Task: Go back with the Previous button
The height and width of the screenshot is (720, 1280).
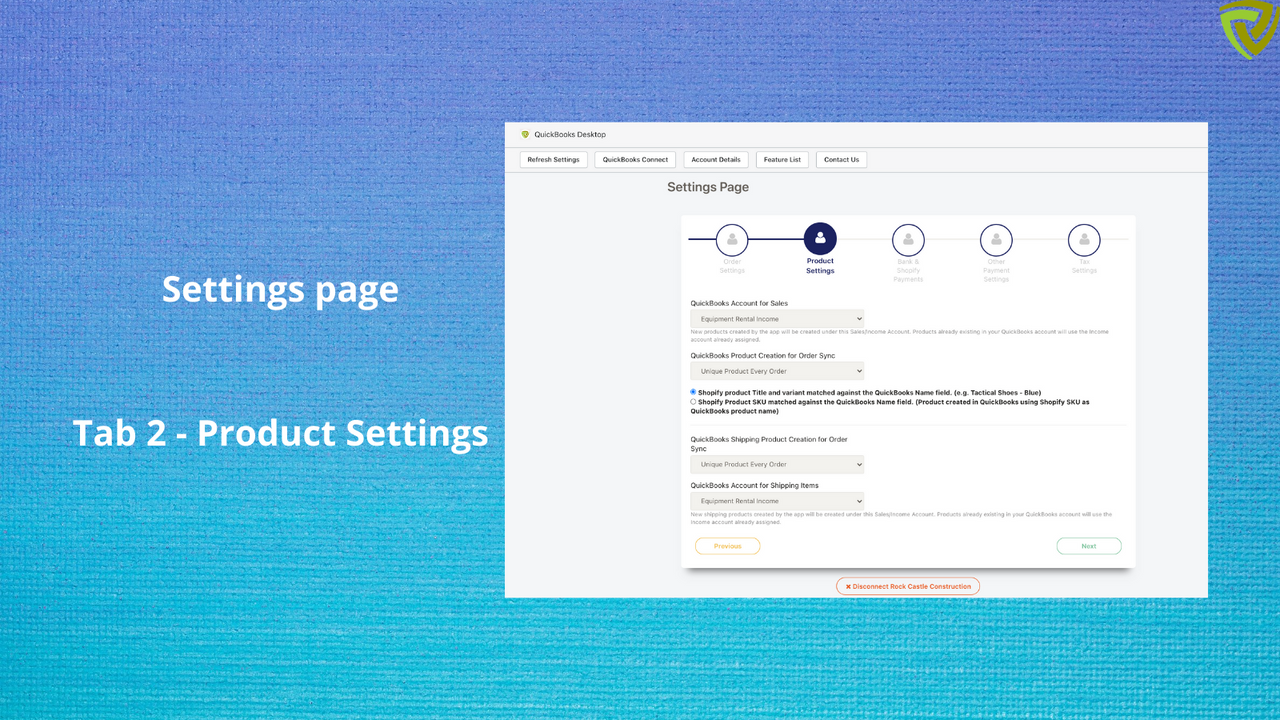Action: pos(728,546)
